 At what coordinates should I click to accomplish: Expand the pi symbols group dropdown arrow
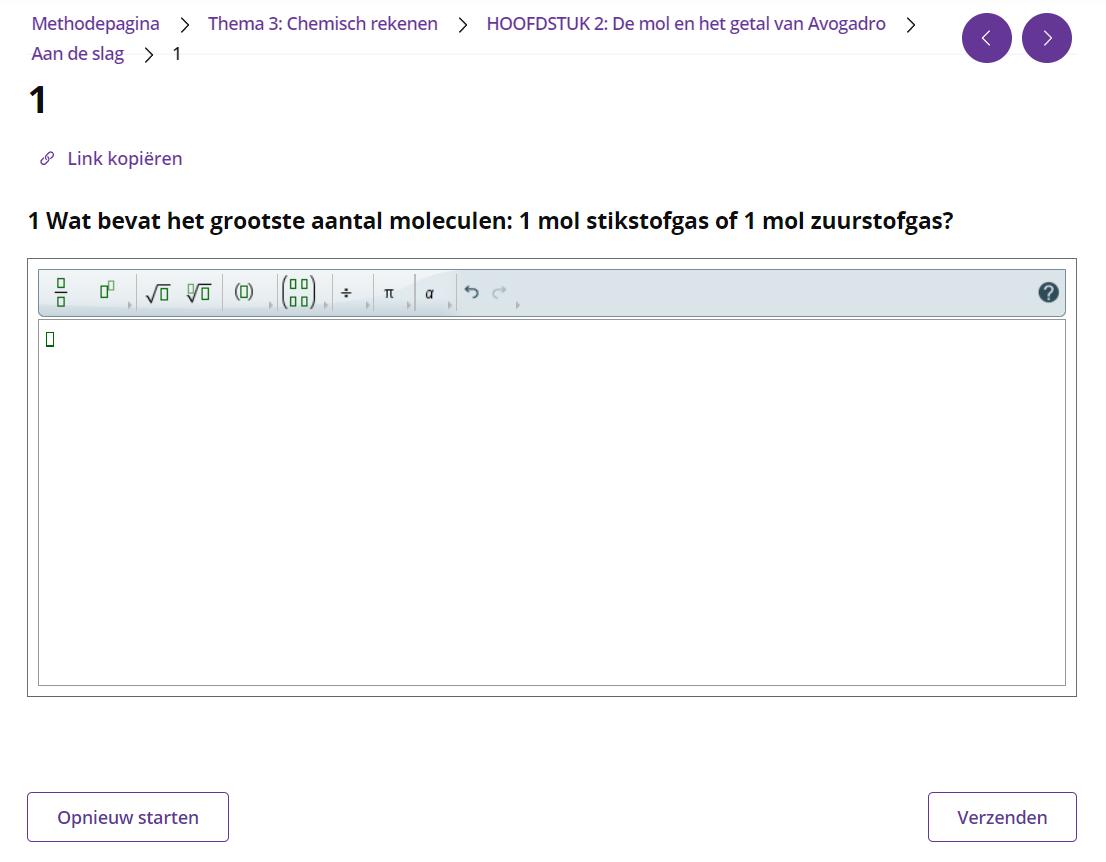tap(408, 305)
